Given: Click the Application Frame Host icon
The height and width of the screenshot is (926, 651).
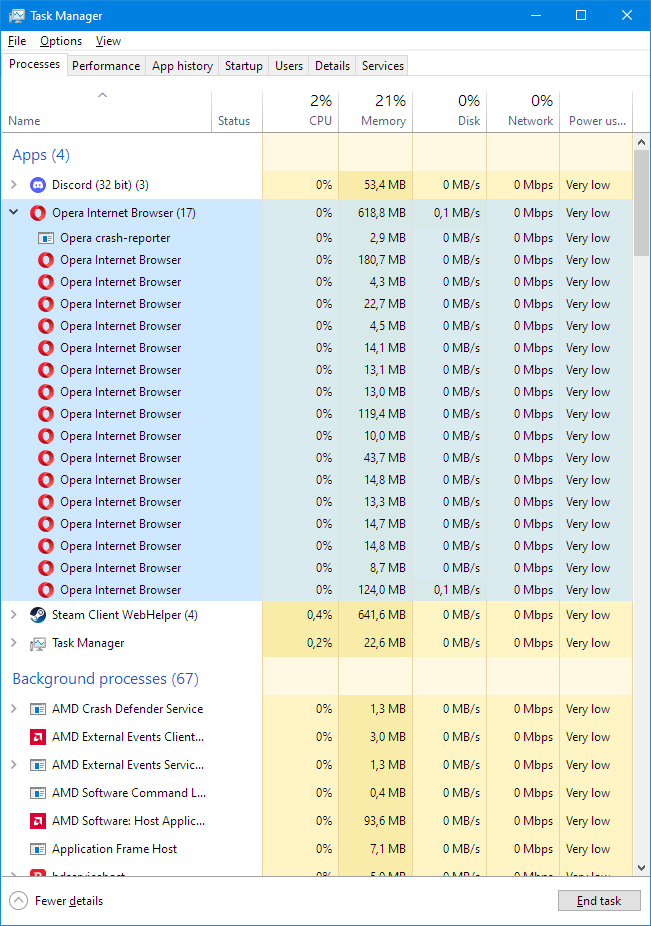Looking at the screenshot, I should tap(38, 849).
